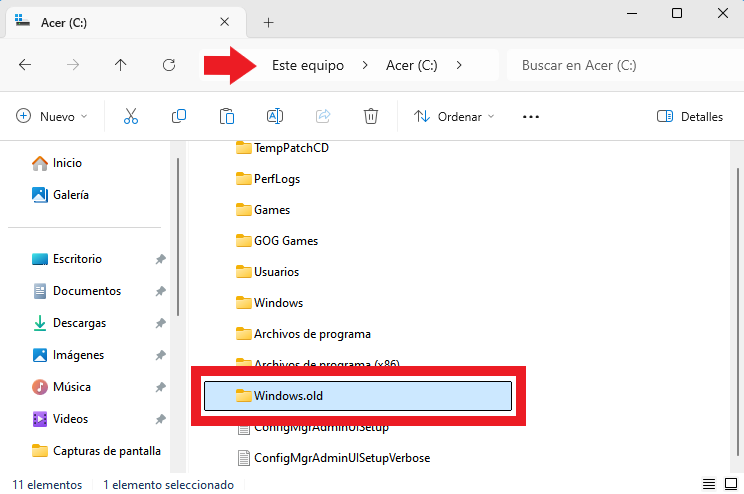Close the Acer (C:) tab
Viewport: 744px width, 494px height.
(224, 22)
